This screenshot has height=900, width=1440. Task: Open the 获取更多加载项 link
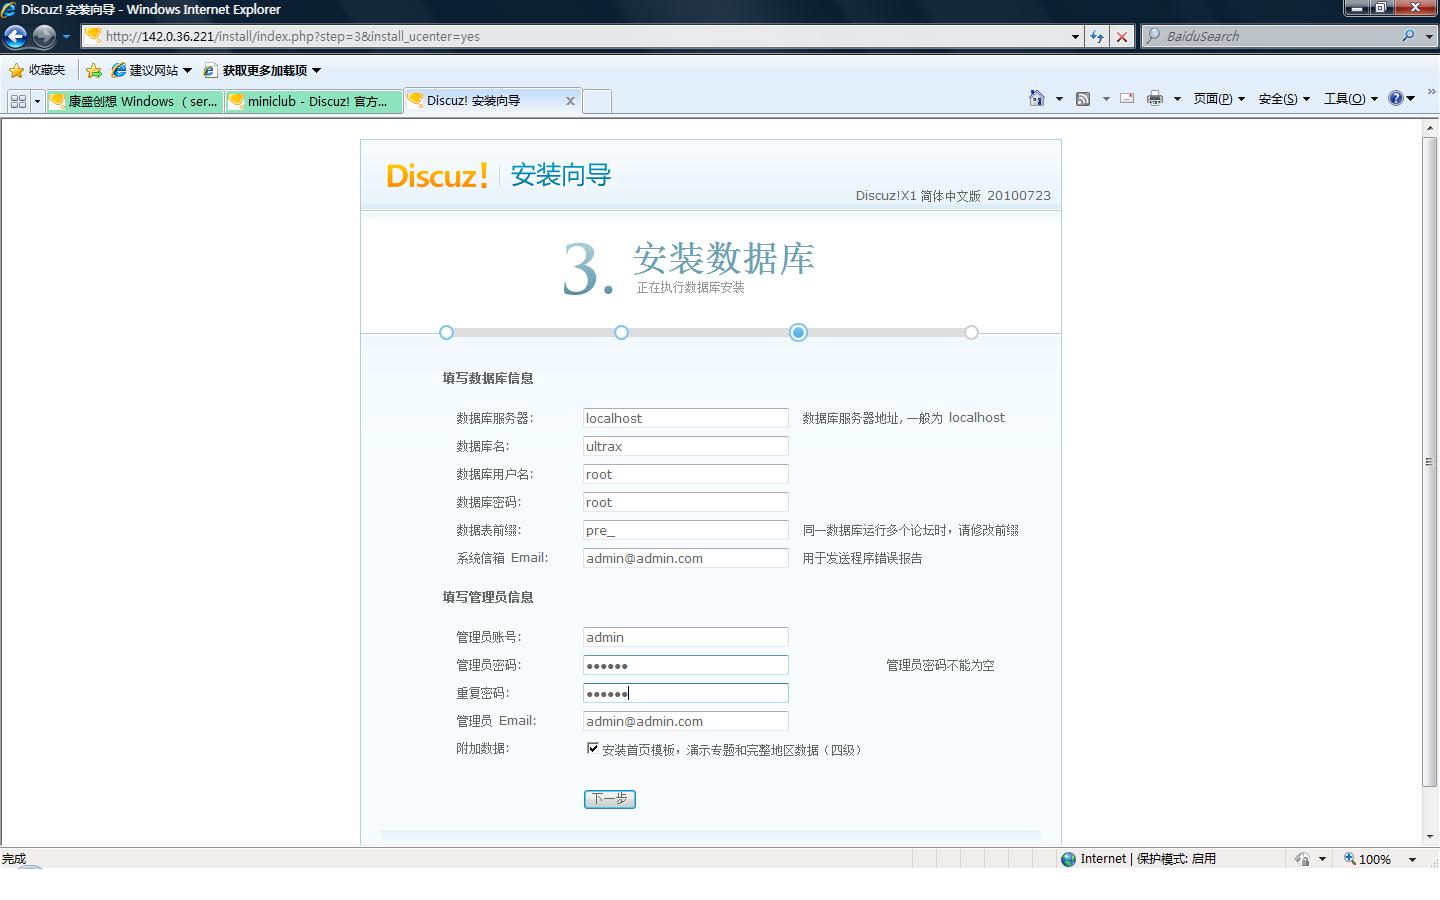point(262,70)
